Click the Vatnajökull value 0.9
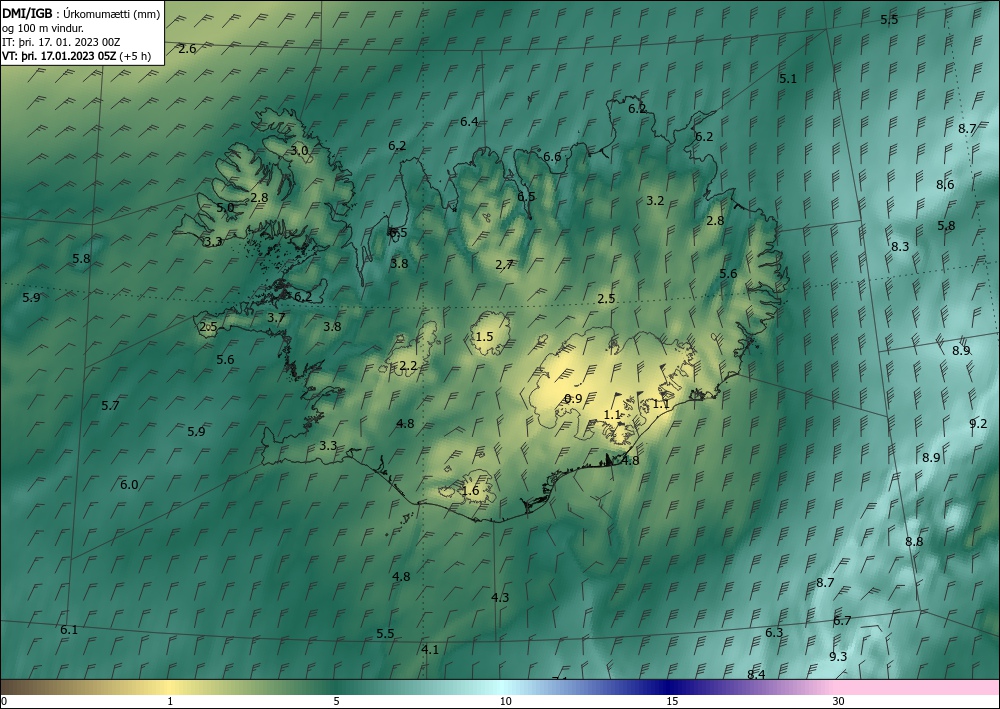This screenshot has width=1000, height=709. pyautogui.click(x=573, y=399)
